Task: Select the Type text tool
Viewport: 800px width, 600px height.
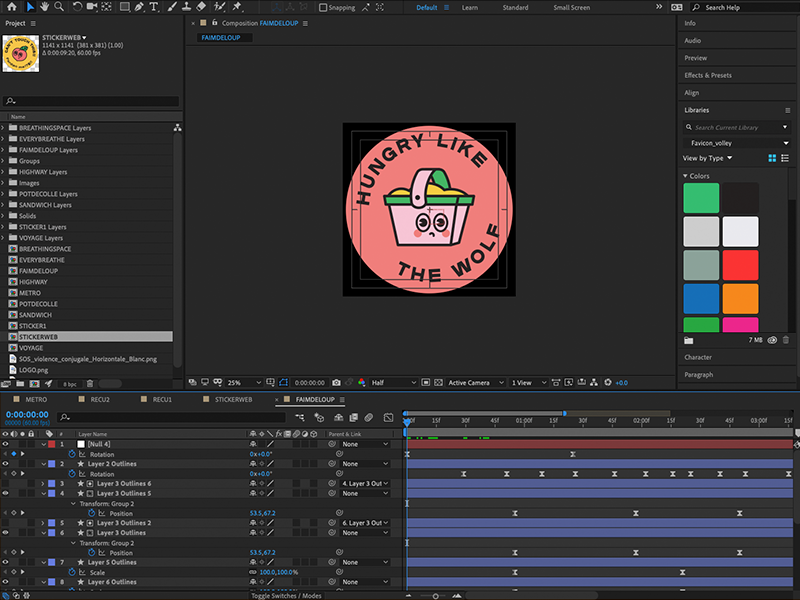Action: (x=154, y=7)
